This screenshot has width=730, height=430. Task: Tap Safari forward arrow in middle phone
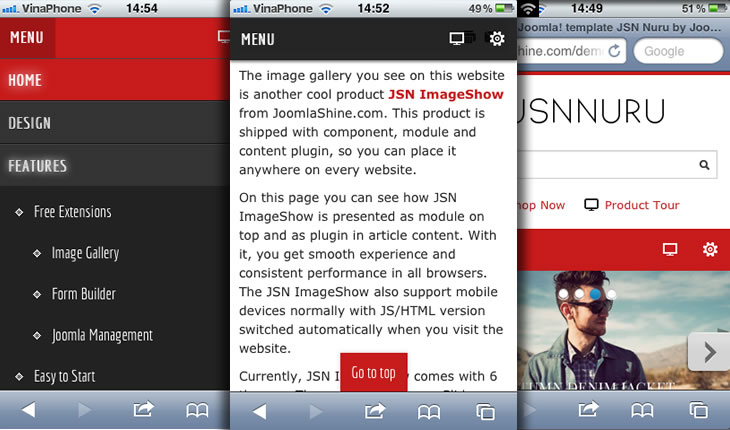pos(316,411)
